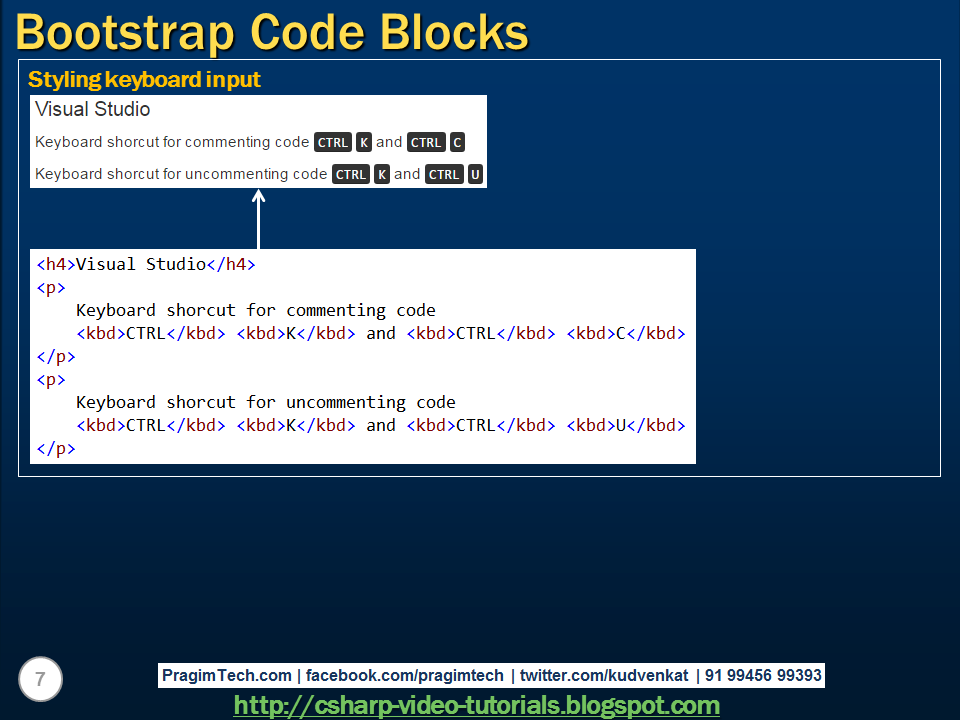Click the CTRL badge for commenting code
This screenshot has width=960, height=720.
pyautogui.click(x=332, y=142)
